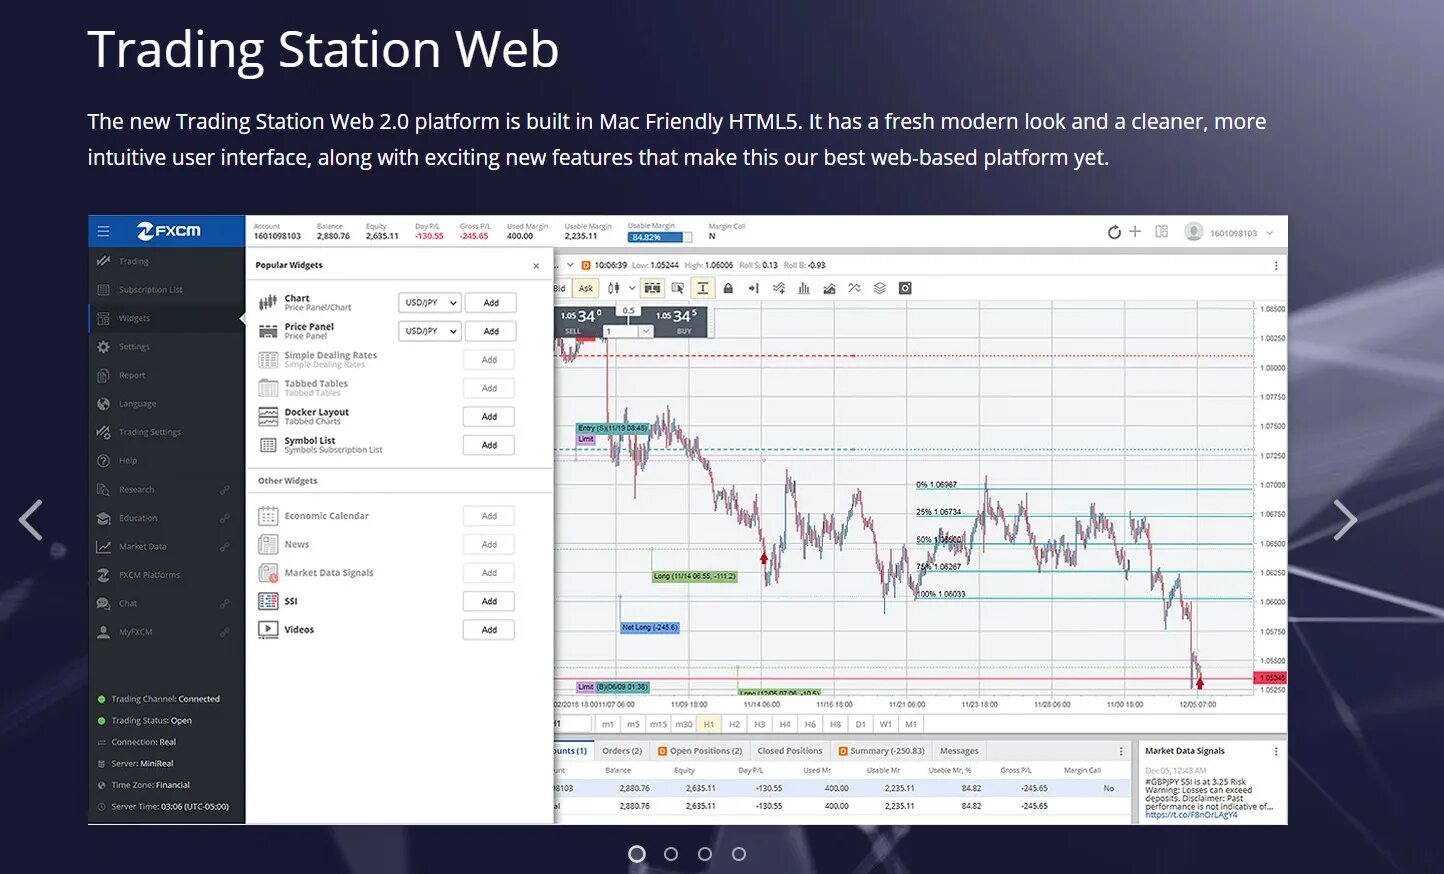The image size is (1444, 874).
Task: Click the layers icon in chart toolbar
Action: point(880,288)
